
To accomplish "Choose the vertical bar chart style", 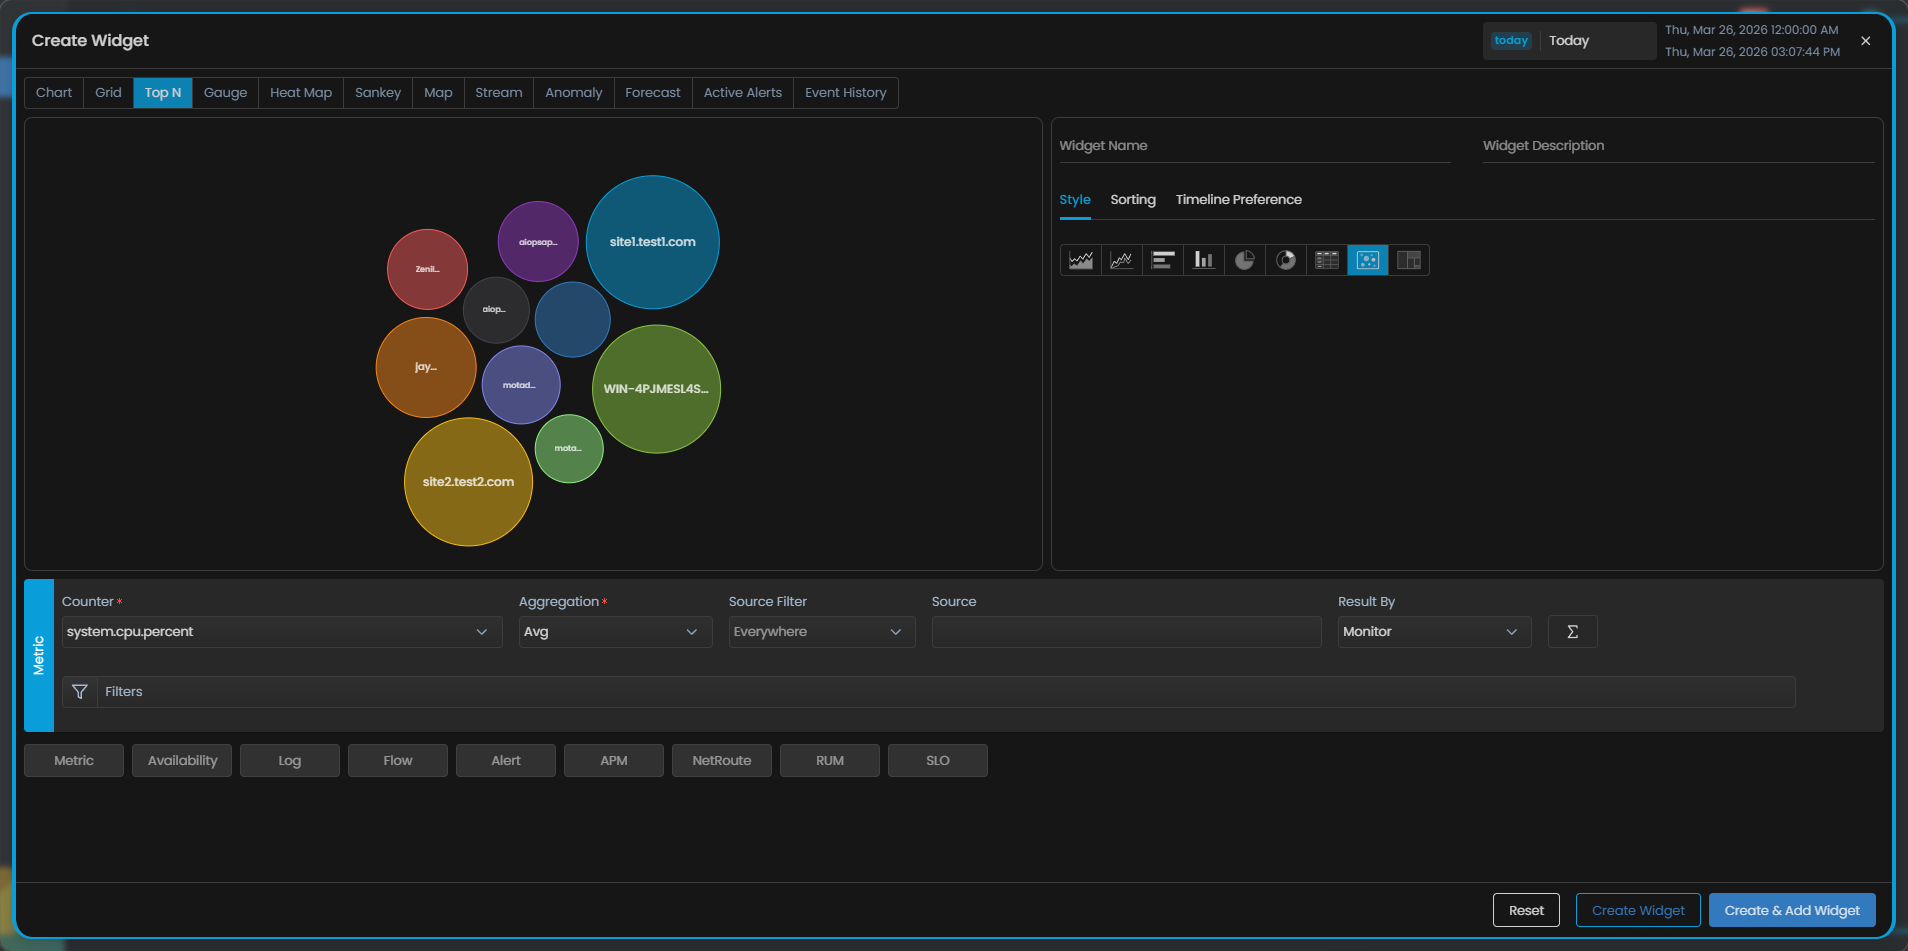I will tap(1203, 260).
